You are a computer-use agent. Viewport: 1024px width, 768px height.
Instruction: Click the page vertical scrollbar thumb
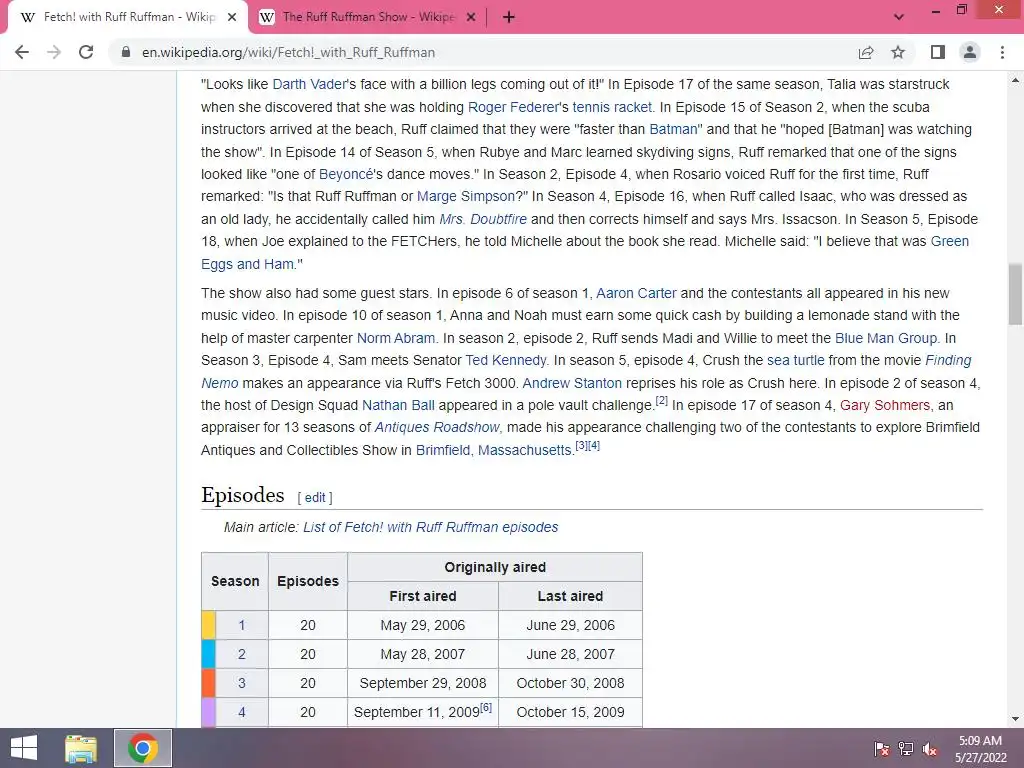[x=1015, y=294]
